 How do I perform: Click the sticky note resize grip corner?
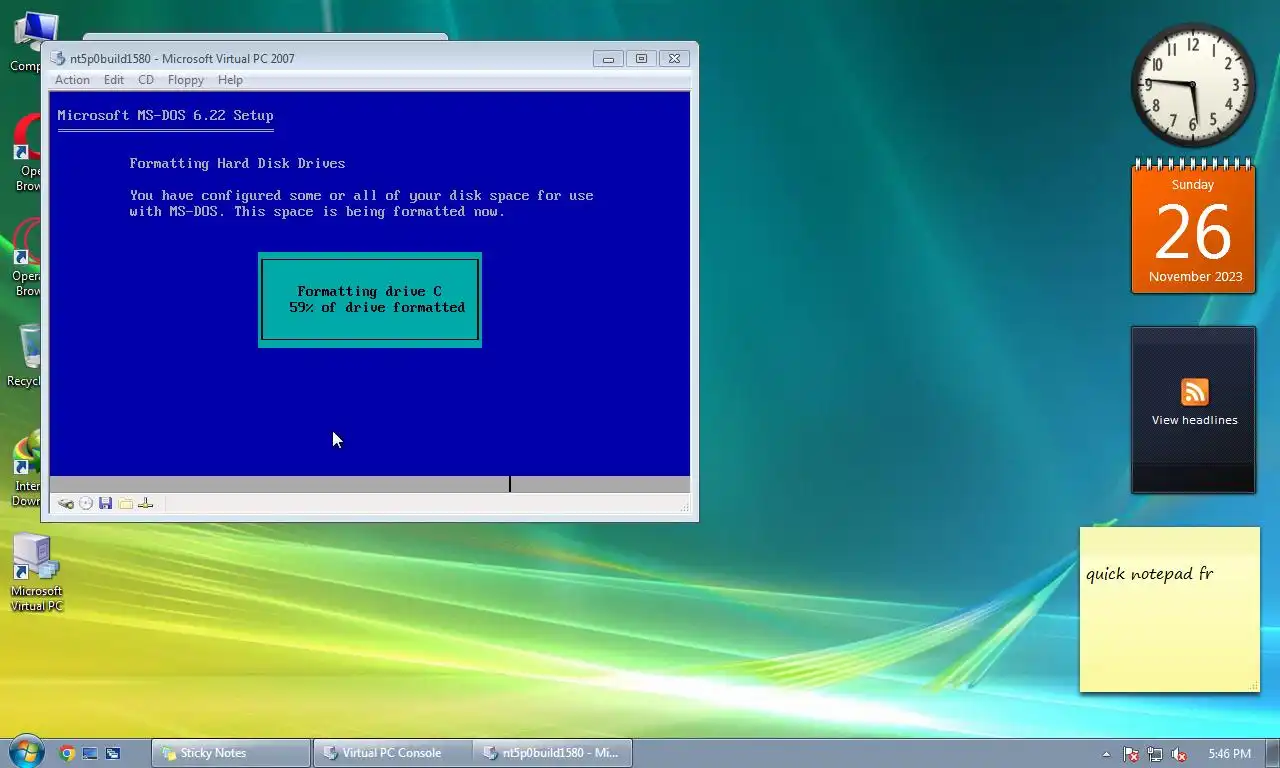click(1253, 685)
